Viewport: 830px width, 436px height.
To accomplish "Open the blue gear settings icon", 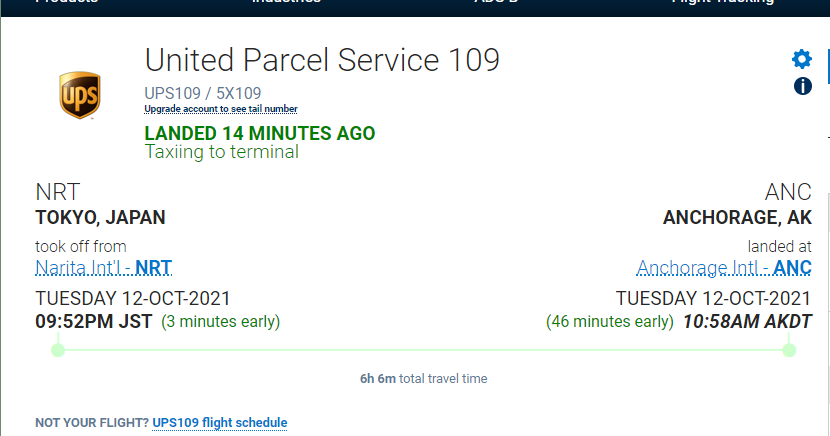I will click(802, 59).
